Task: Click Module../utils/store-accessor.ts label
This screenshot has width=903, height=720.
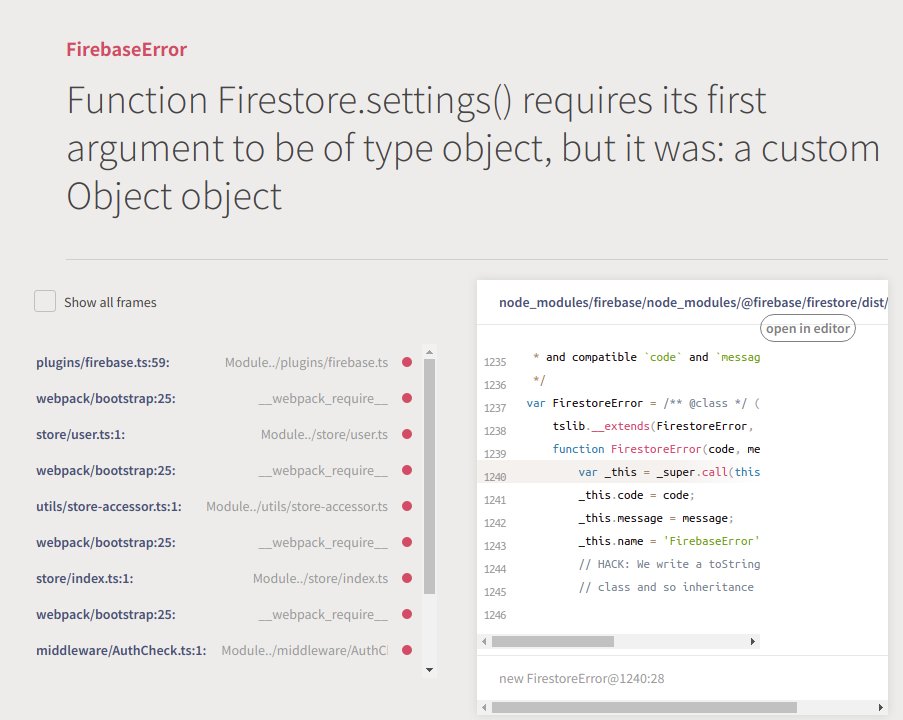Action: tap(296, 506)
